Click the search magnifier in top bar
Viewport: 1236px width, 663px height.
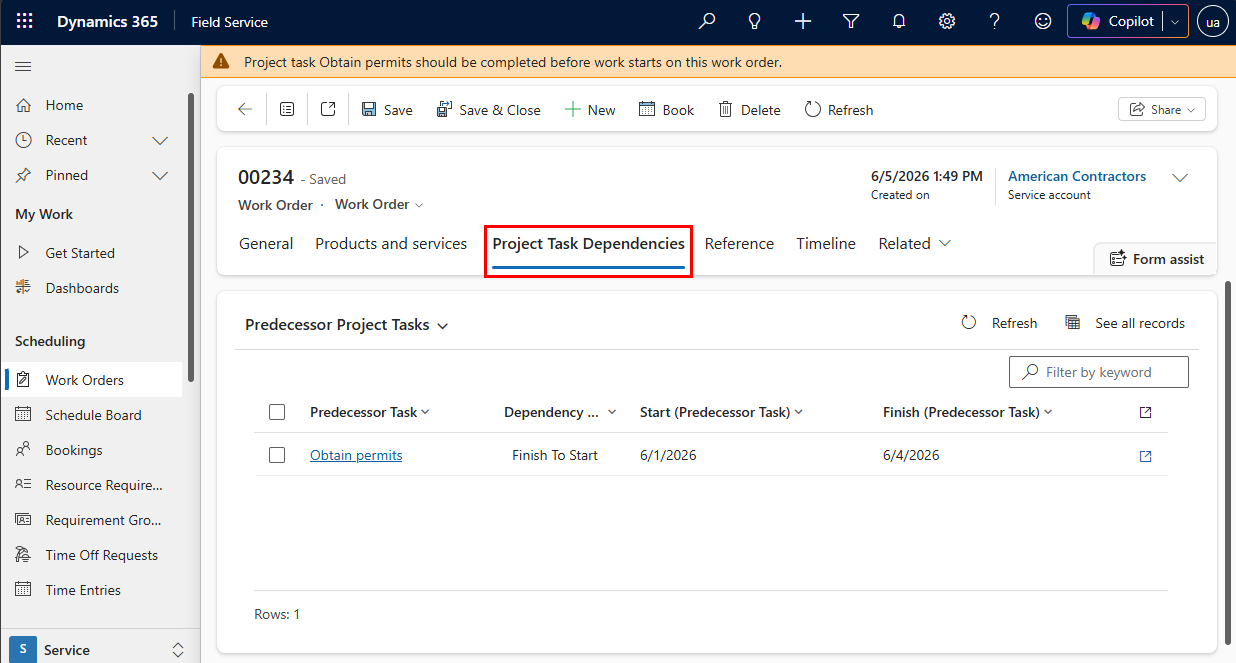tap(707, 21)
